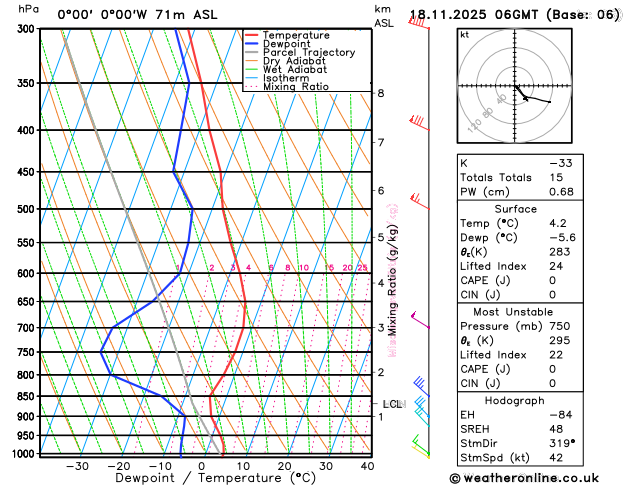The height and width of the screenshot is (486, 629).
Task: Click the kt label in the hodograph
Action: (x=465, y=35)
